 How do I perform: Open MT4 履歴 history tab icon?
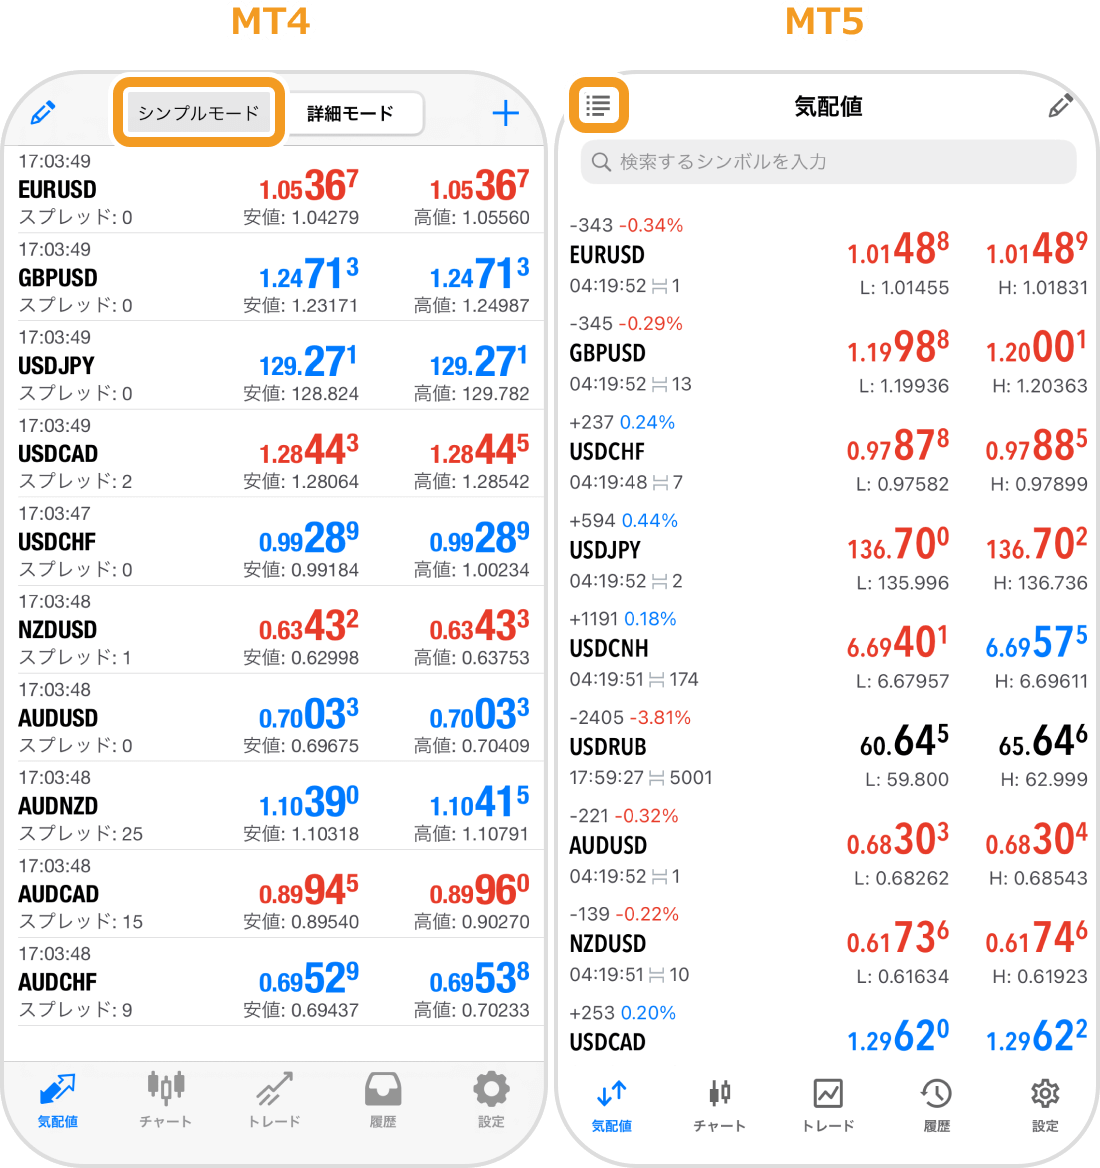point(383,1089)
